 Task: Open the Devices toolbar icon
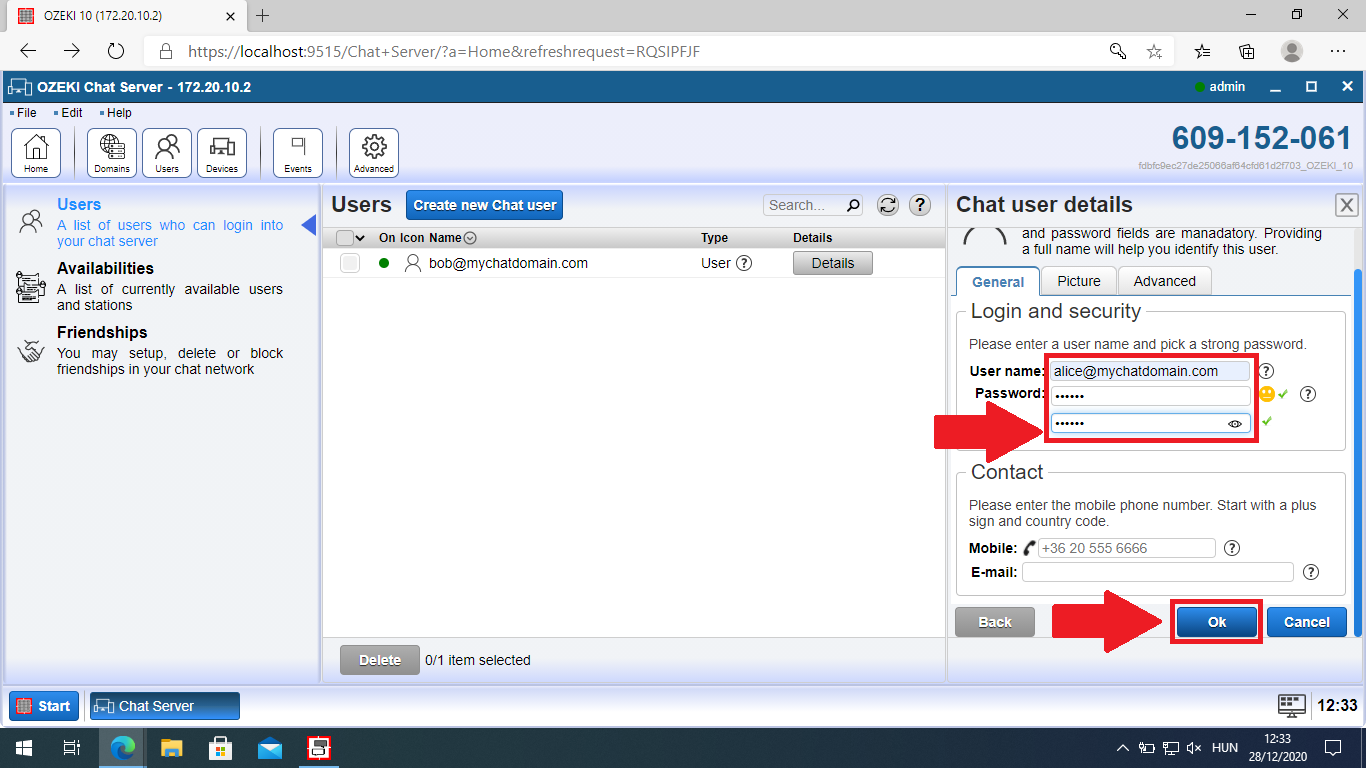pos(222,153)
